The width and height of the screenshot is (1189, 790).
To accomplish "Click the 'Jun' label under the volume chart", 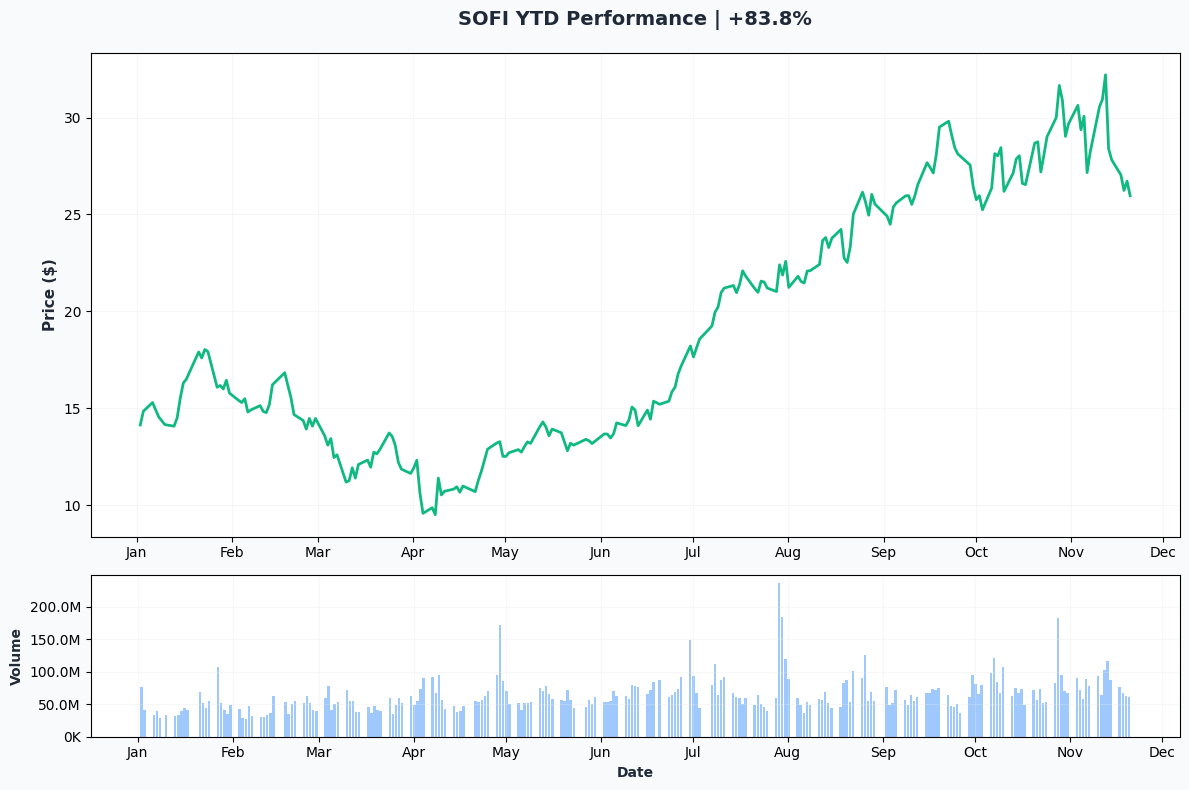I will 600,753.
